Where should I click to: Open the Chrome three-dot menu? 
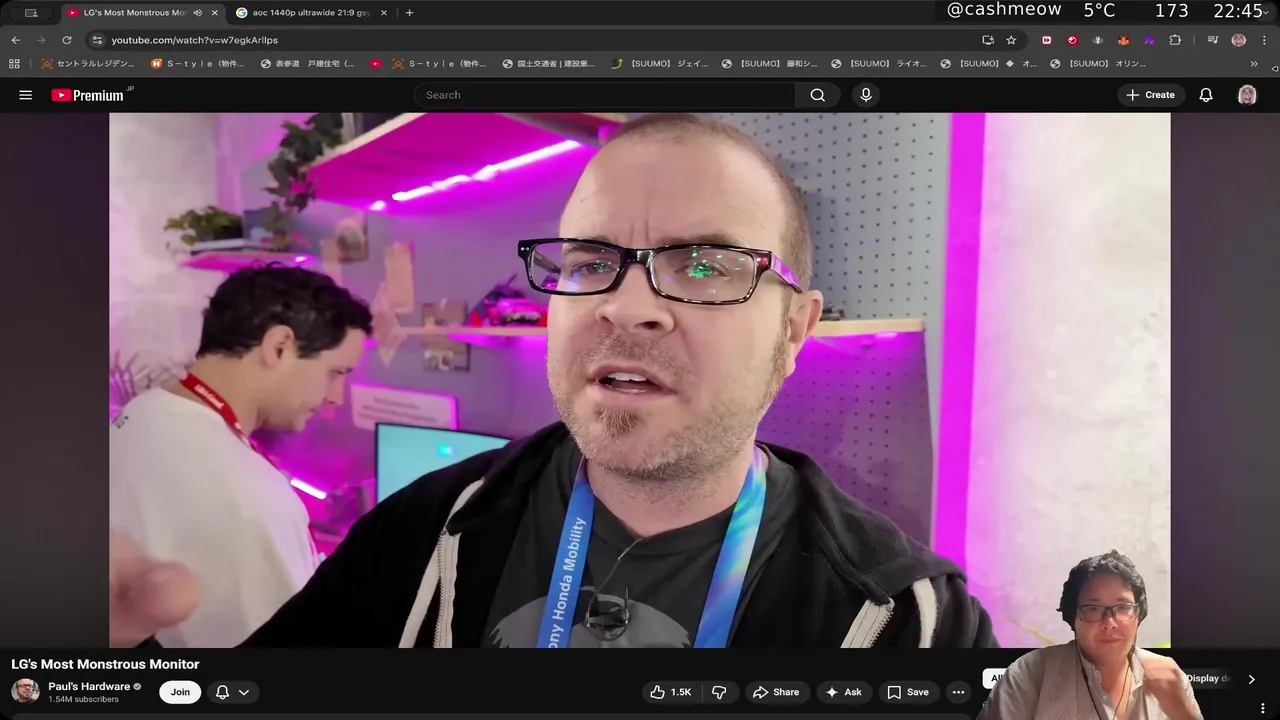[x=1264, y=40]
